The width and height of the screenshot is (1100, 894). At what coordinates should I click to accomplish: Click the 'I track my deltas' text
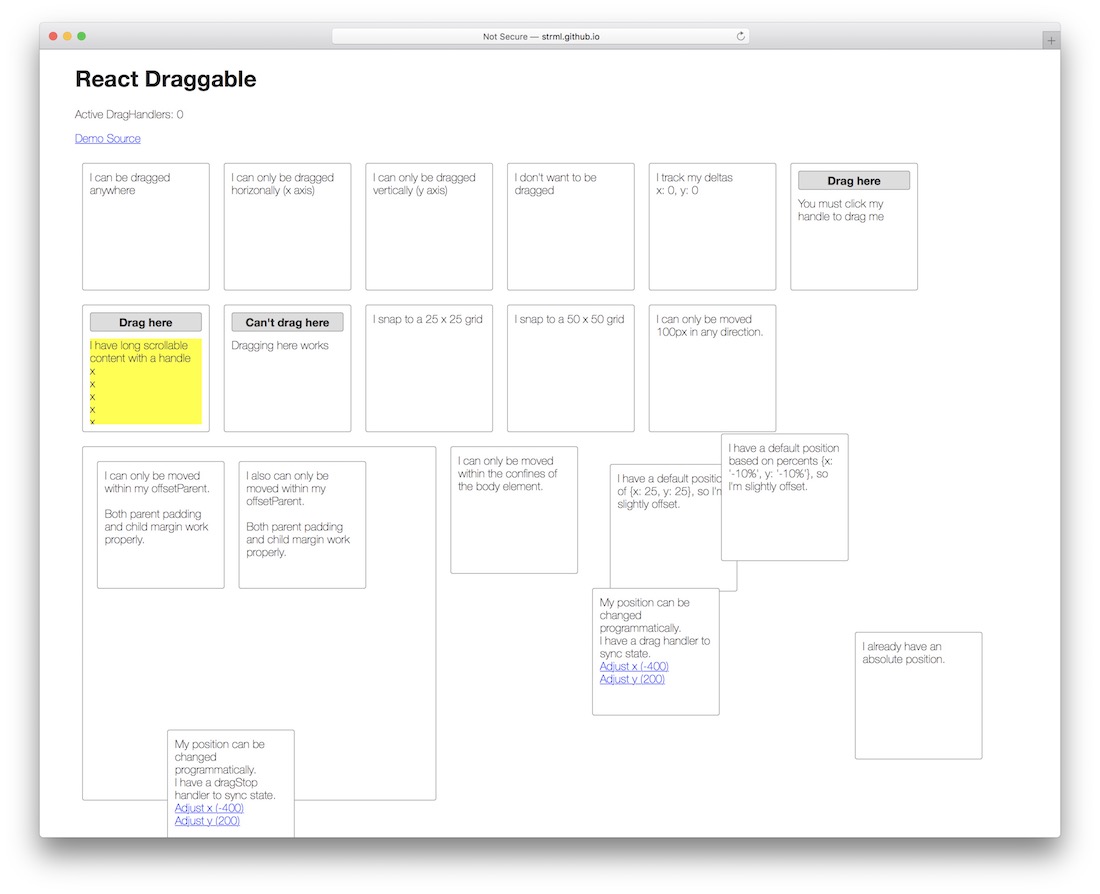point(695,178)
